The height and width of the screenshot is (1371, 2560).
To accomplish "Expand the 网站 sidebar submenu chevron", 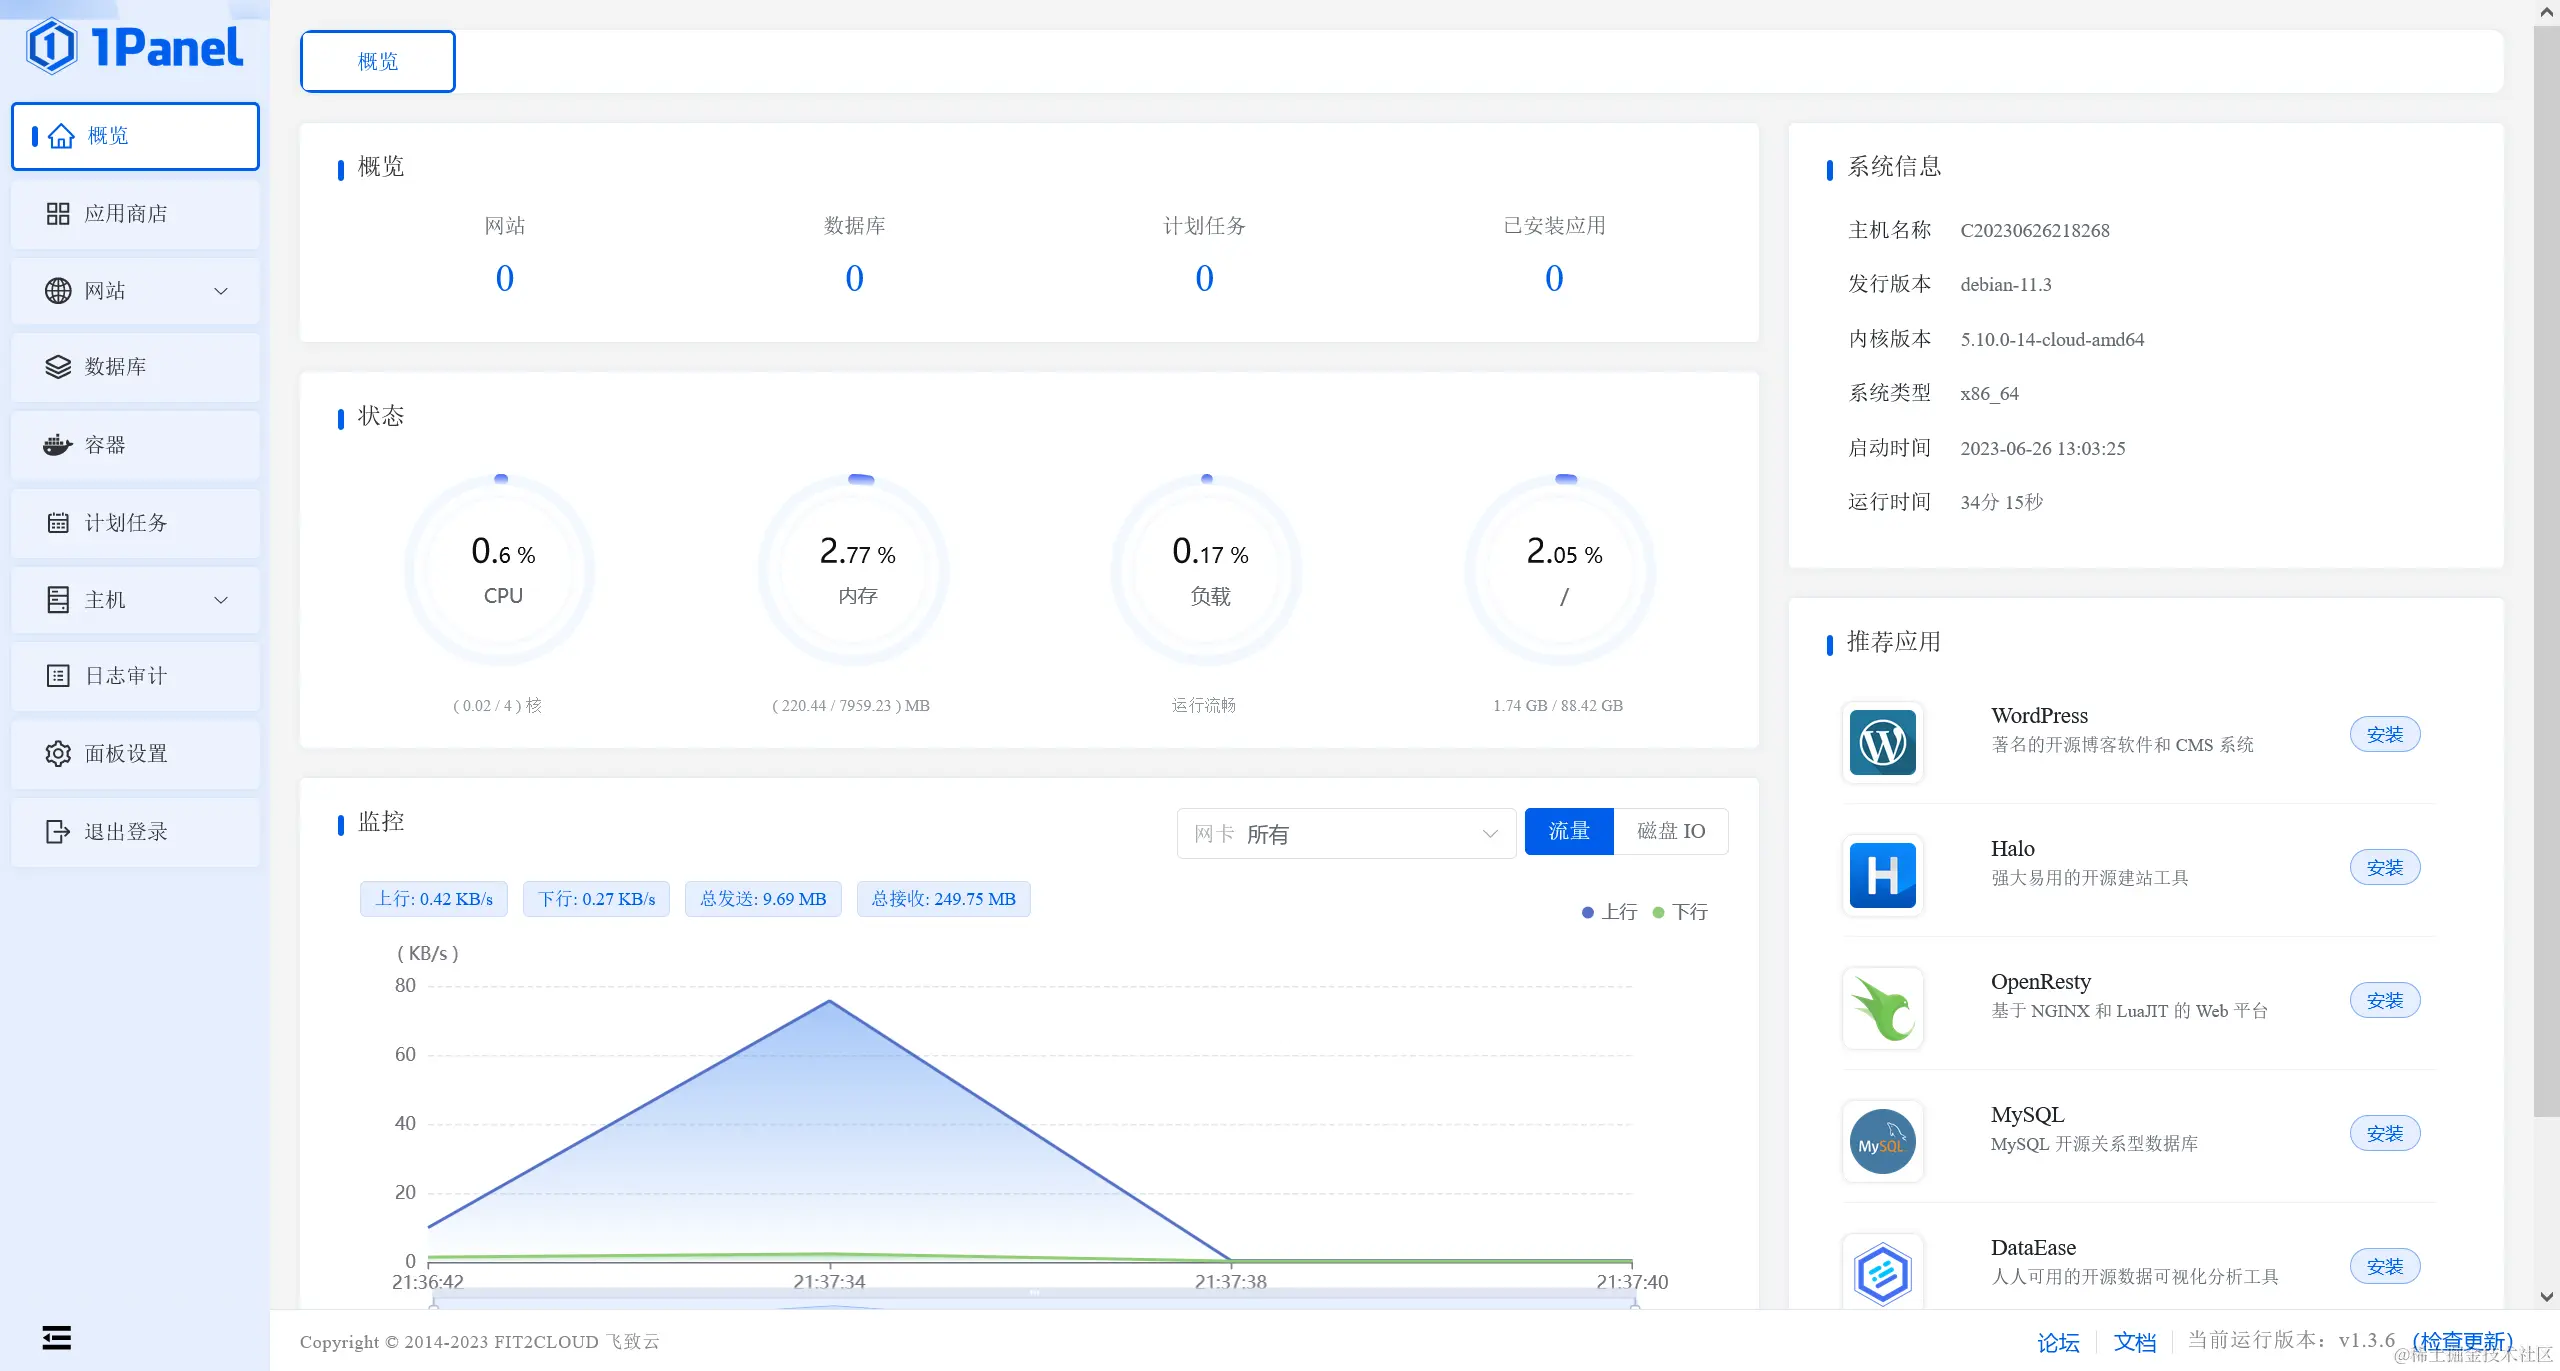I will [221, 291].
